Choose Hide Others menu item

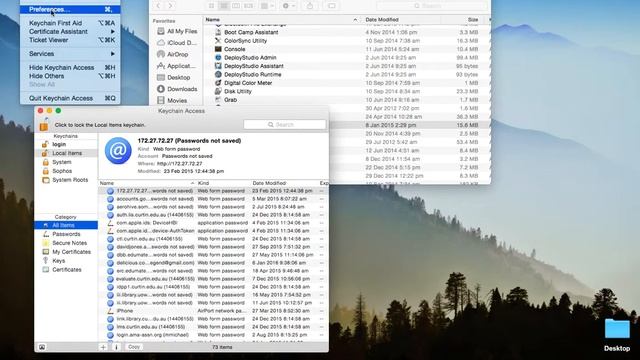(70, 76)
